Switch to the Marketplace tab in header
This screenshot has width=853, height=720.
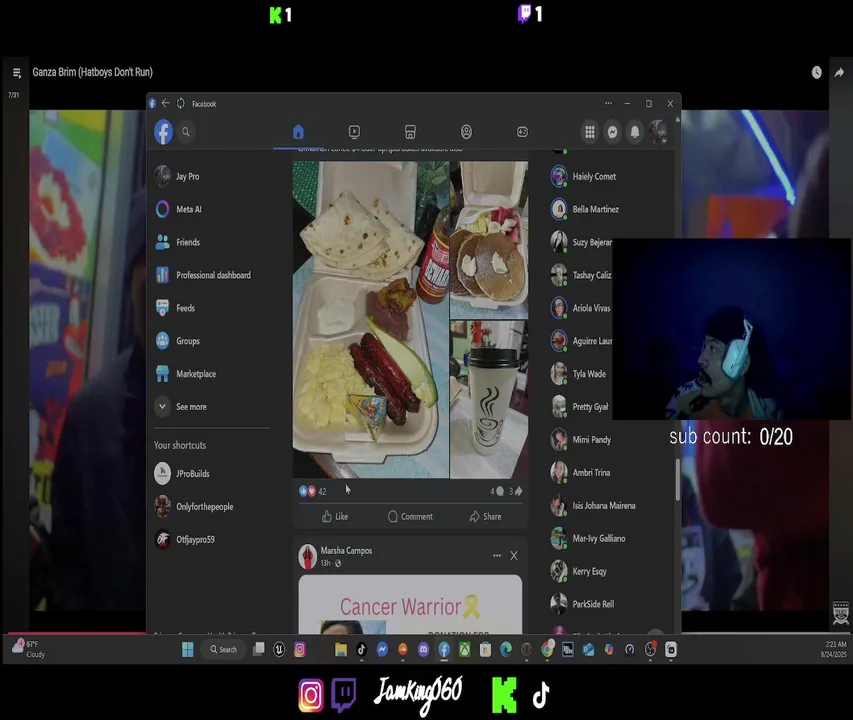[x=410, y=132]
